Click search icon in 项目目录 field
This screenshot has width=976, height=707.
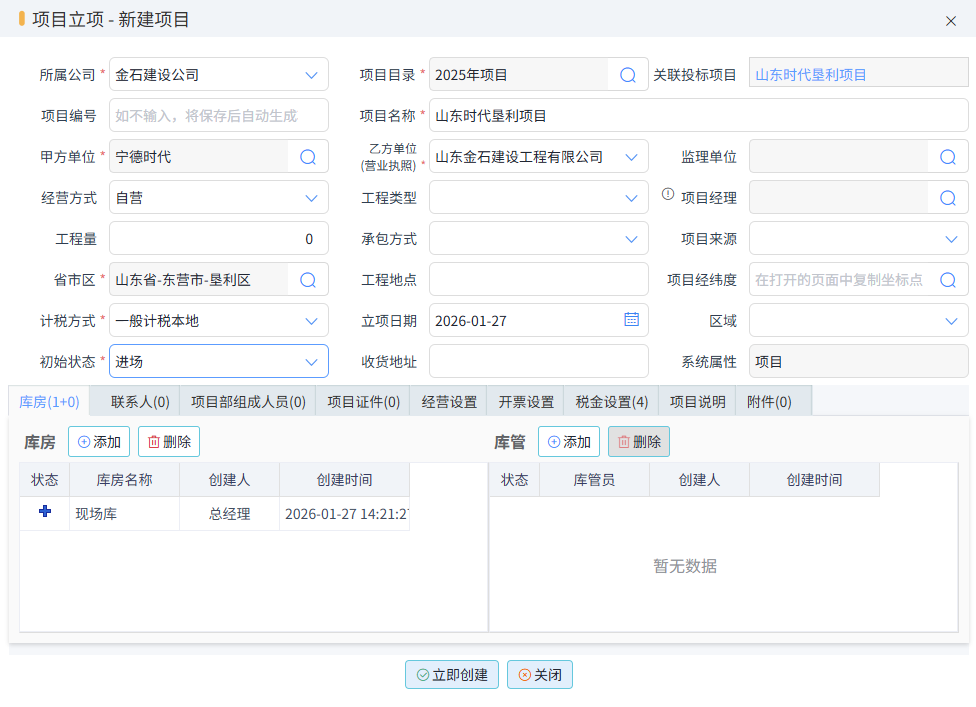[x=628, y=75]
